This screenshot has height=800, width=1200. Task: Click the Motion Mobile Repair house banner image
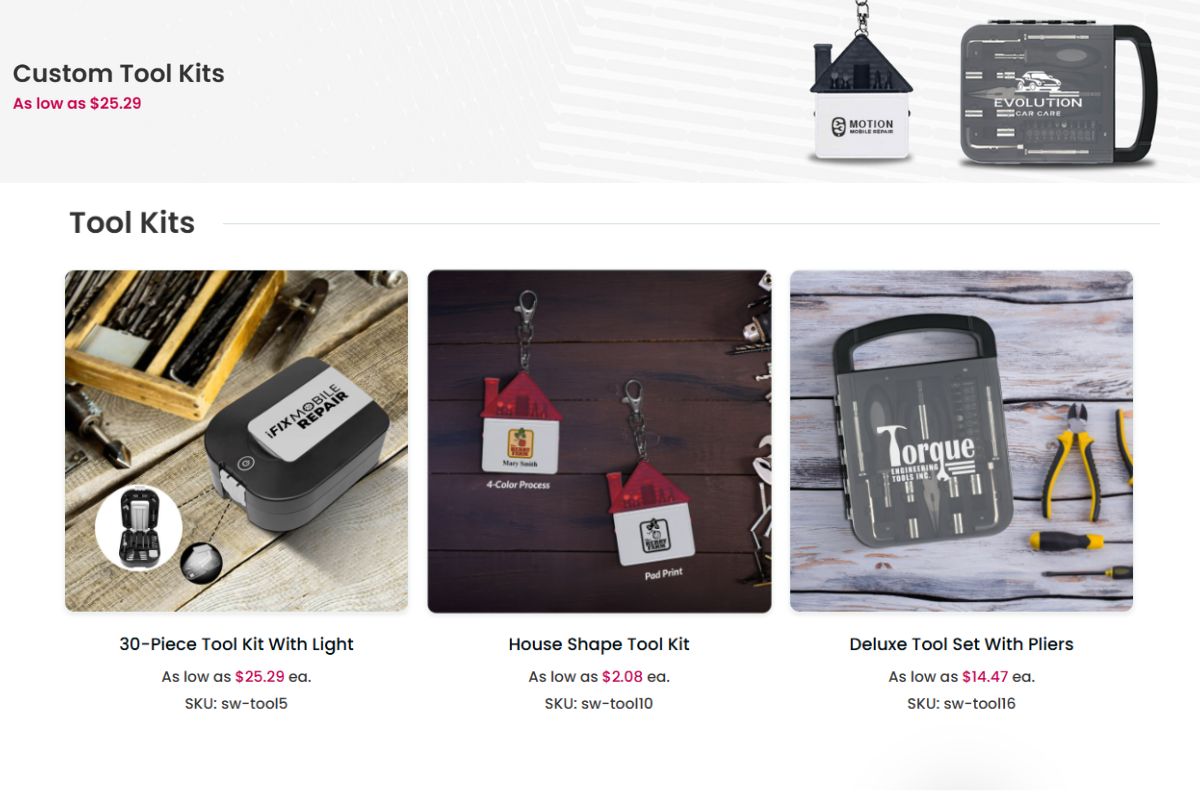(861, 92)
